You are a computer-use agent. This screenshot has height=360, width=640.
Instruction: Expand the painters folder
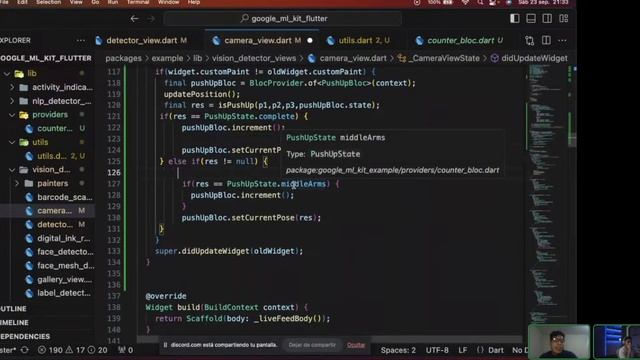(x=17, y=183)
